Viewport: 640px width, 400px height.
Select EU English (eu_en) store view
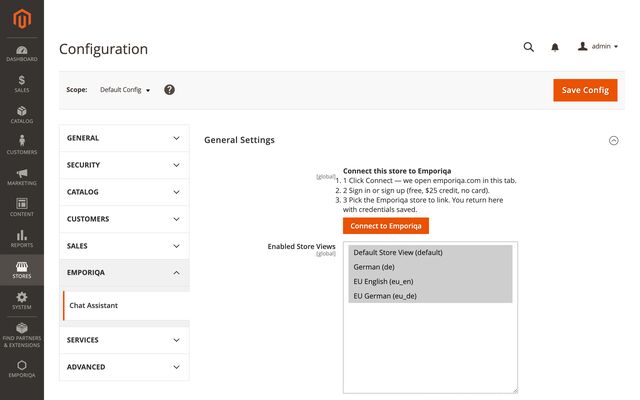pos(430,281)
